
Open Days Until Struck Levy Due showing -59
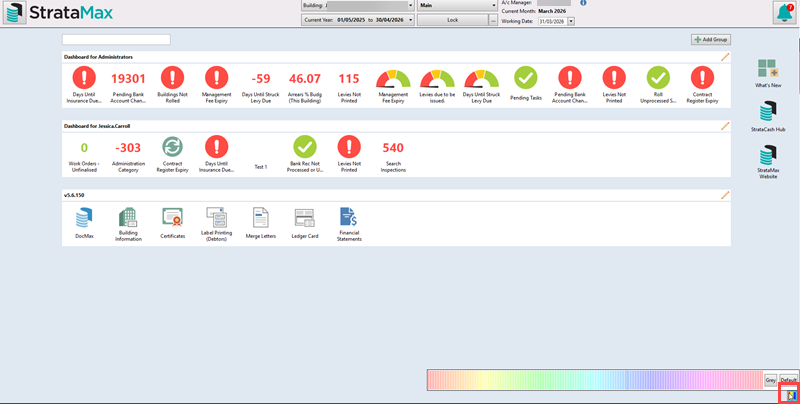pos(261,85)
